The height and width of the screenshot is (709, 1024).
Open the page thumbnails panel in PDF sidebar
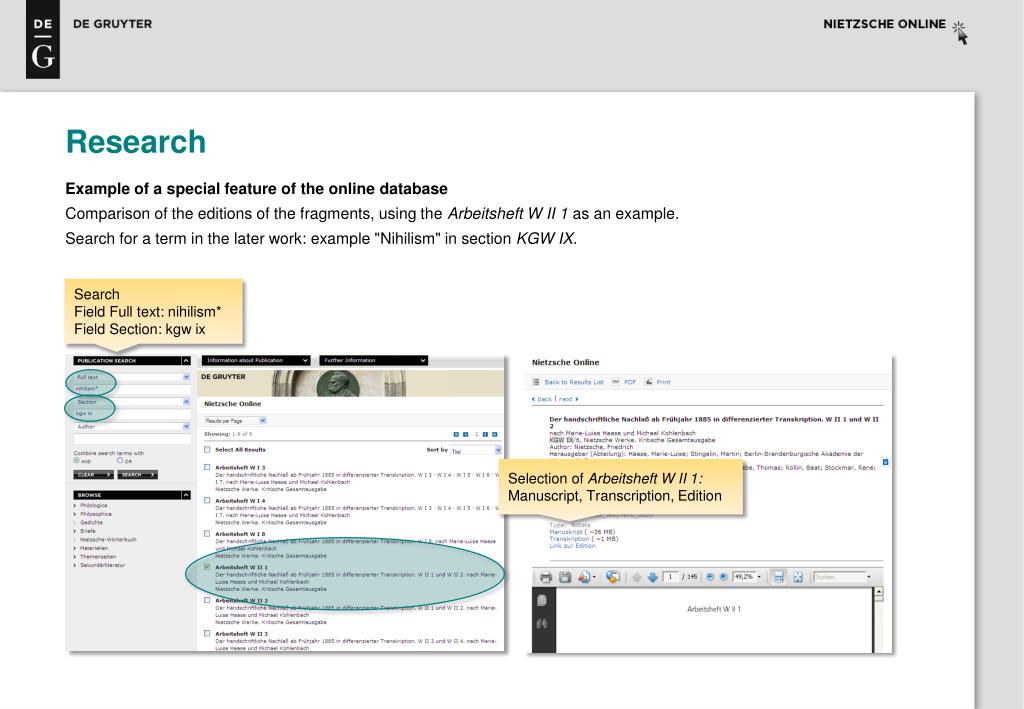(541, 601)
